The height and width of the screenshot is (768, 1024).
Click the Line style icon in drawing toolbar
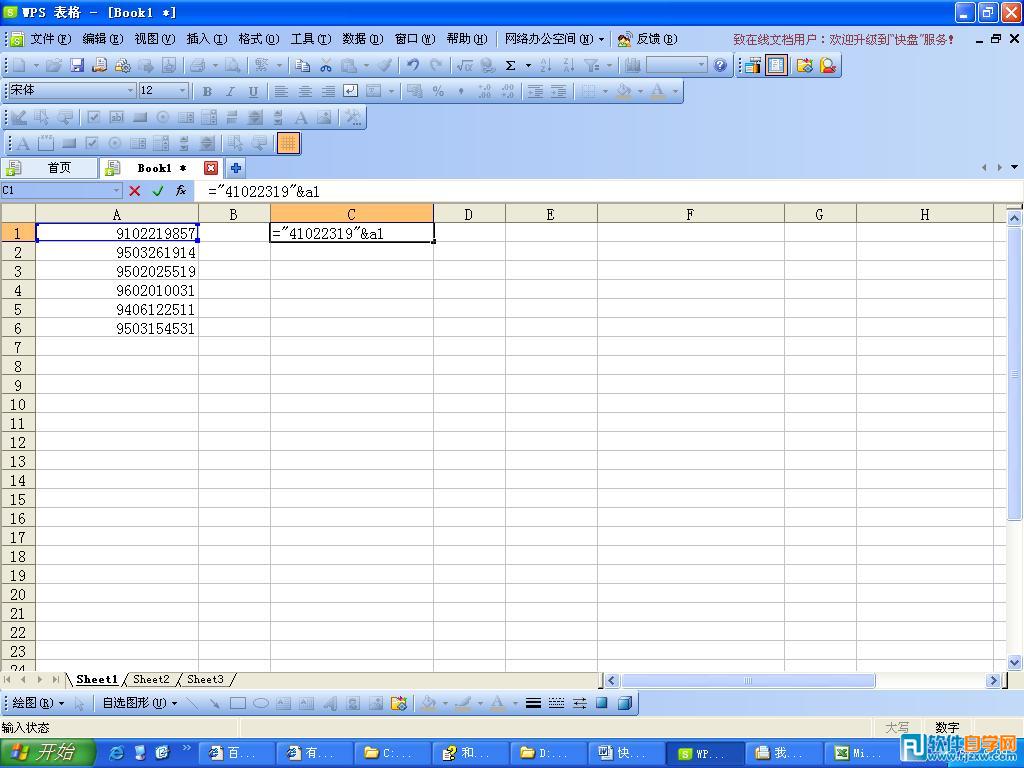pos(533,703)
